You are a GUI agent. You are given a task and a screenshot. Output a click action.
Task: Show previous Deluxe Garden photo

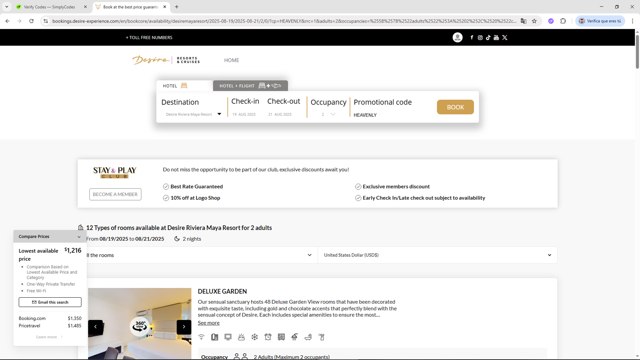coord(95,327)
